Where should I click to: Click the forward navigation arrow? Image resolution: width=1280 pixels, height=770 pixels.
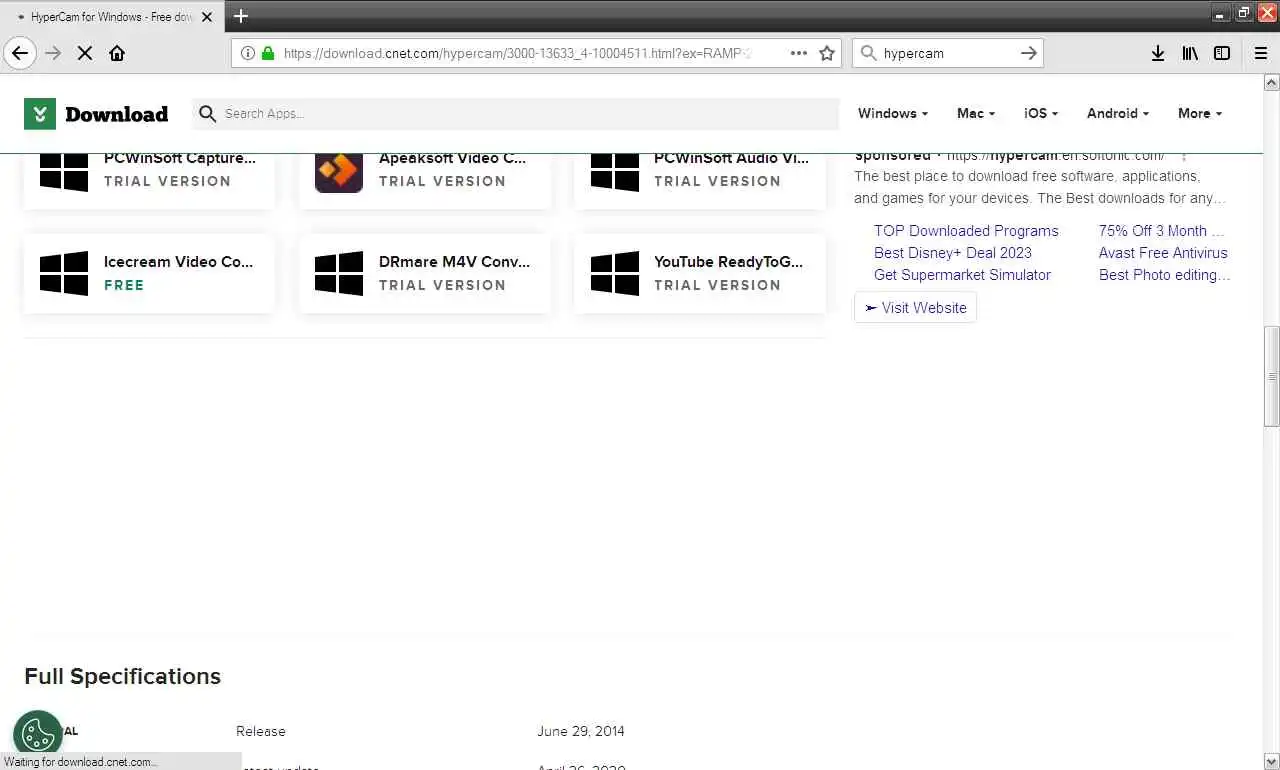click(54, 53)
